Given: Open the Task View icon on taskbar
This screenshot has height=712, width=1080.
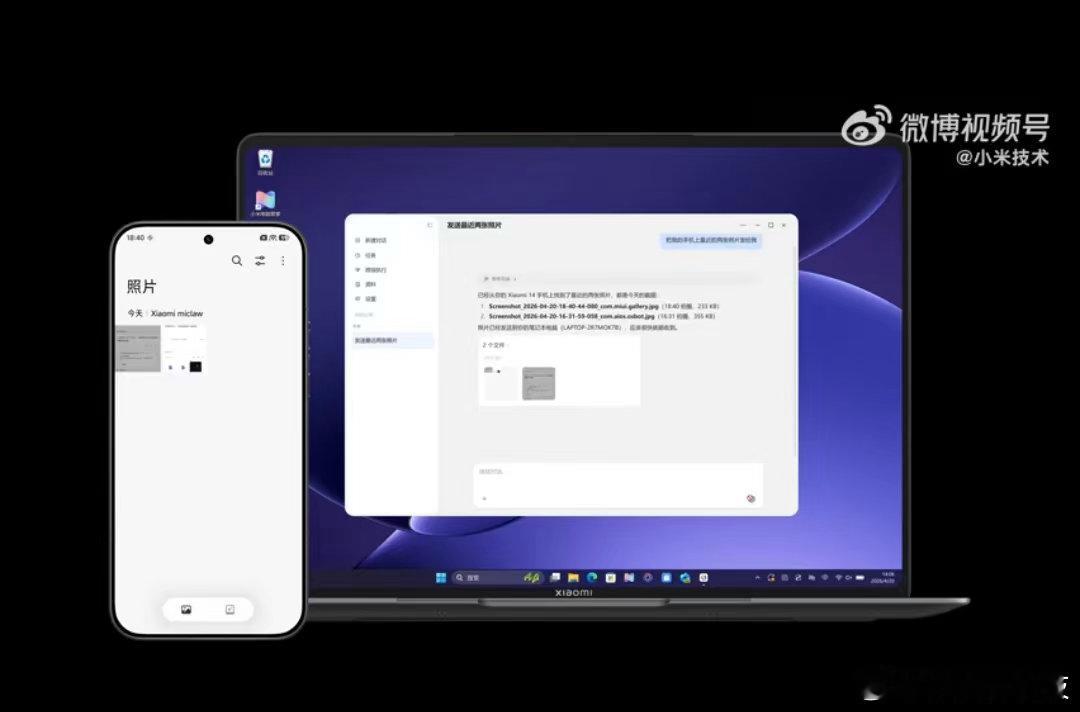Looking at the screenshot, I should (554, 578).
